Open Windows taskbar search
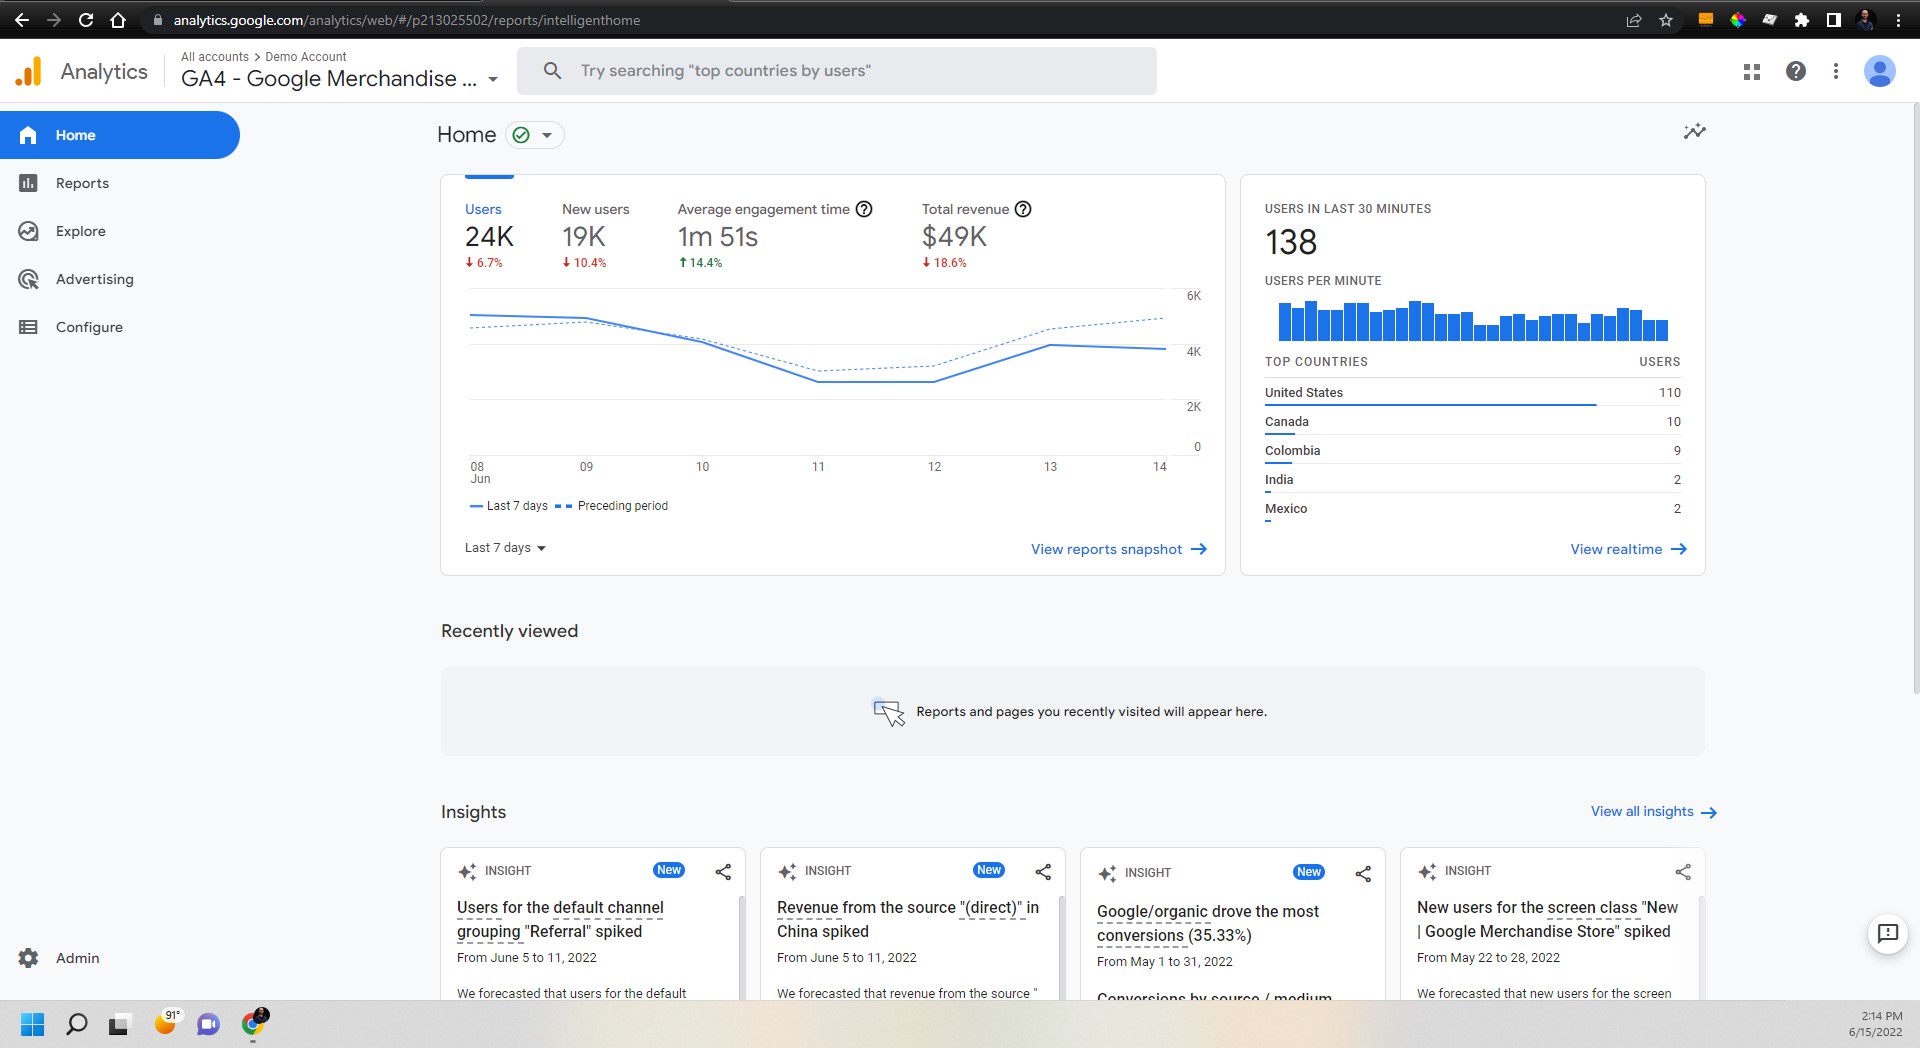Image resolution: width=1920 pixels, height=1048 pixels. [x=76, y=1024]
